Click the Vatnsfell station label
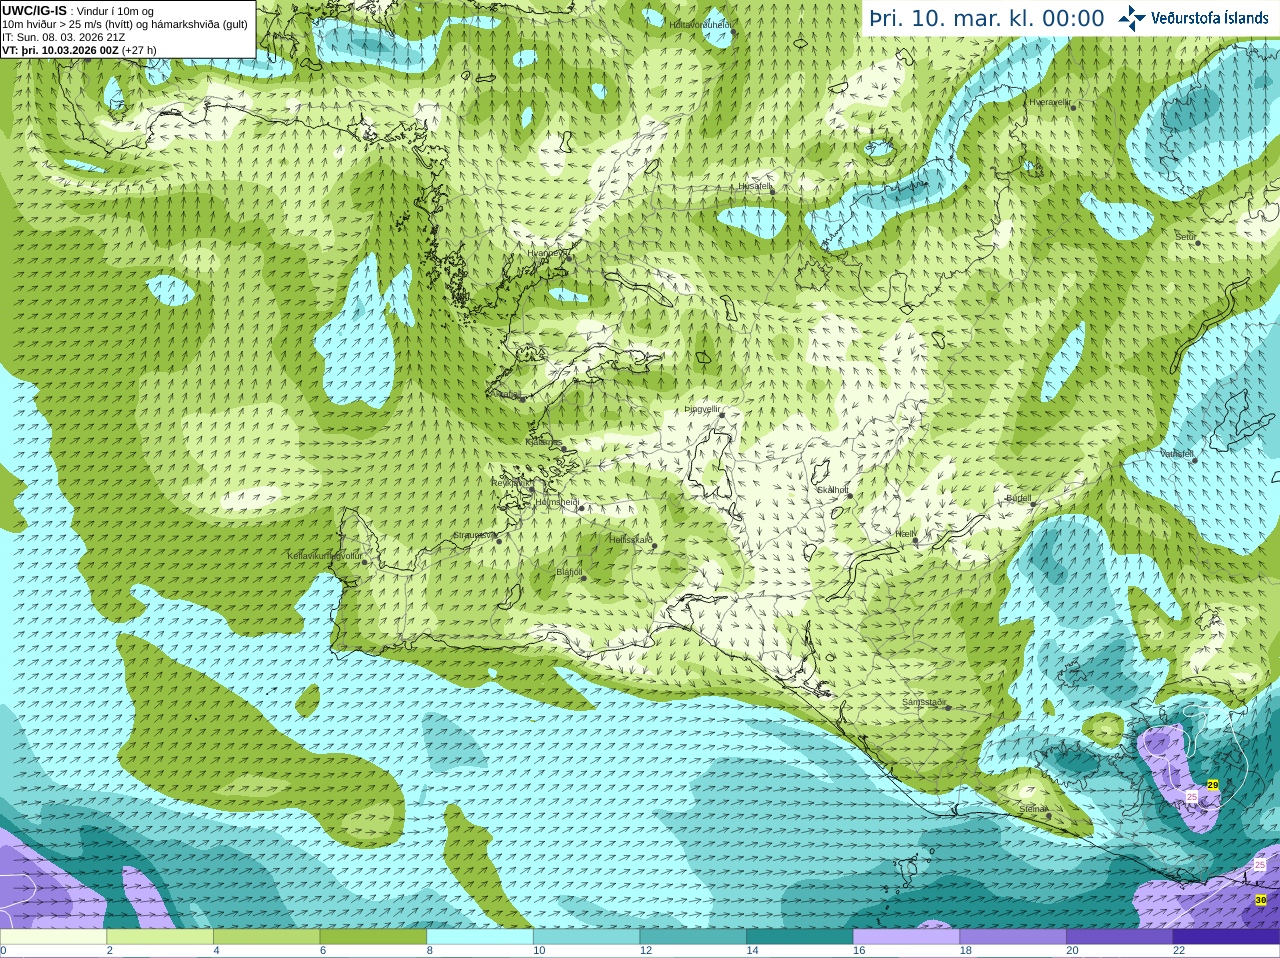1280x958 pixels. tap(1177, 454)
